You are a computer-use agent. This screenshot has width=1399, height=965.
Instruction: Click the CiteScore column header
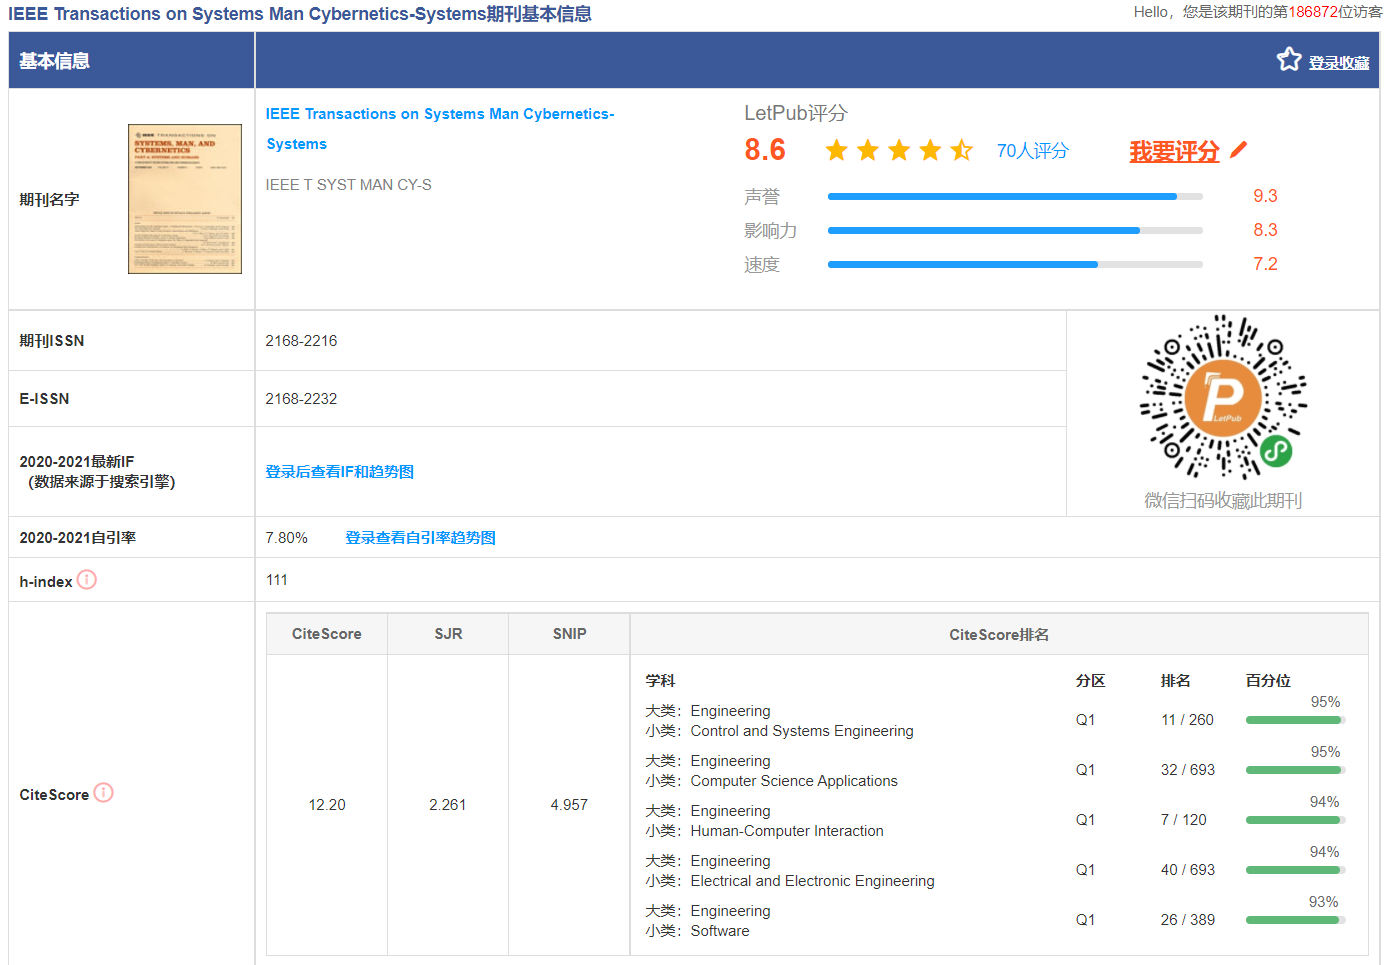pyautogui.click(x=327, y=634)
